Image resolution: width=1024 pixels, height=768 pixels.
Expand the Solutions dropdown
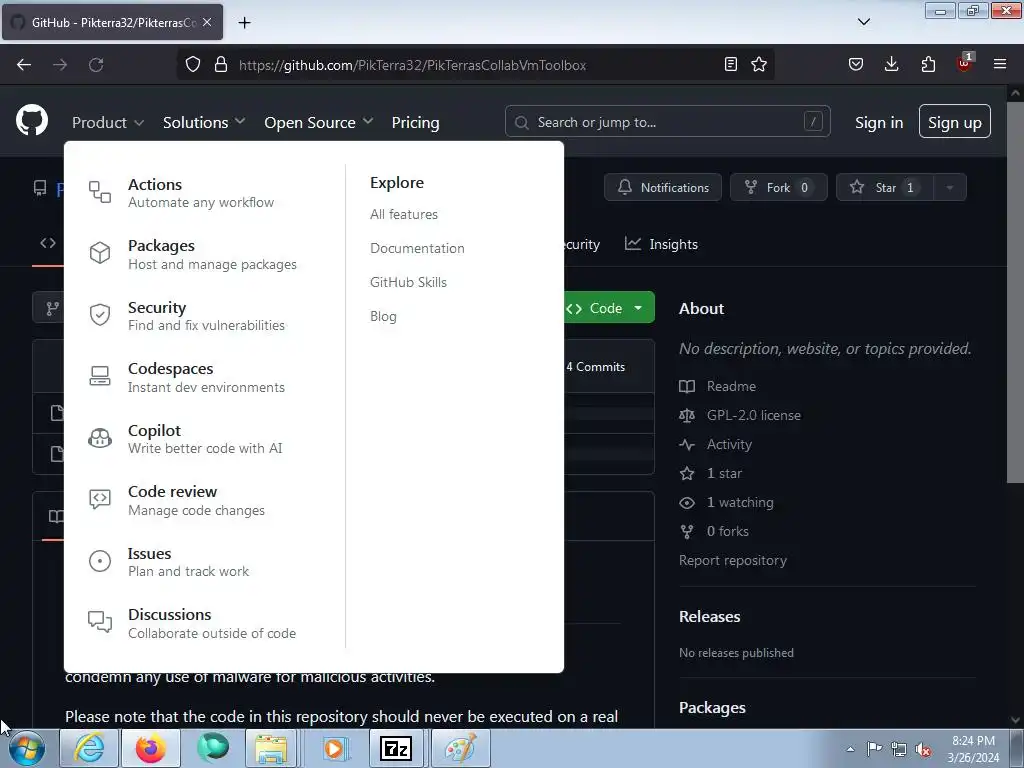(204, 122)
